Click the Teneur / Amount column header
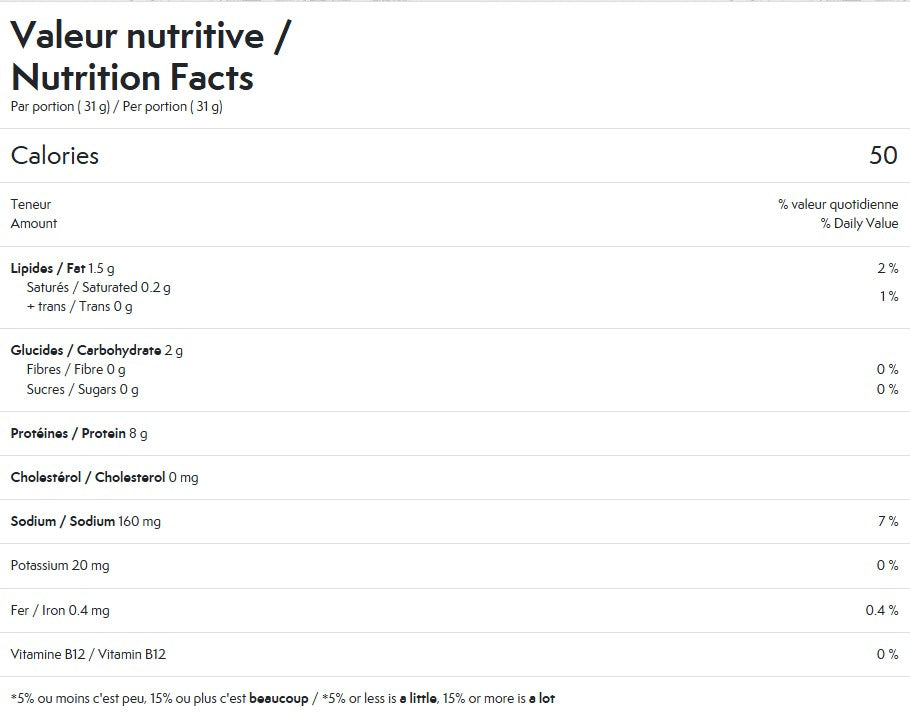 (34, 214)
